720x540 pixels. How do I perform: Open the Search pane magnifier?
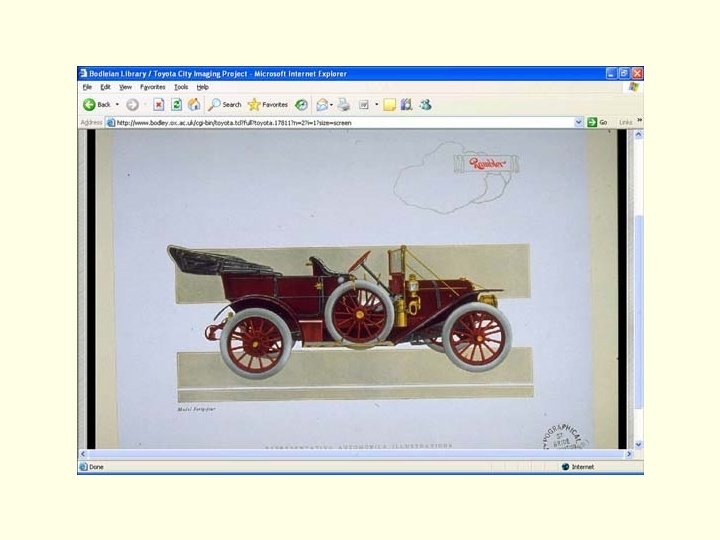point(225,105)
